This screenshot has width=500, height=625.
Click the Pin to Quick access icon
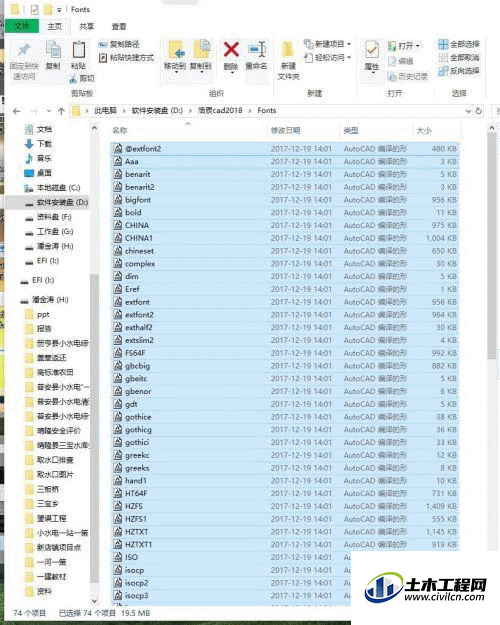pos(24,51)
